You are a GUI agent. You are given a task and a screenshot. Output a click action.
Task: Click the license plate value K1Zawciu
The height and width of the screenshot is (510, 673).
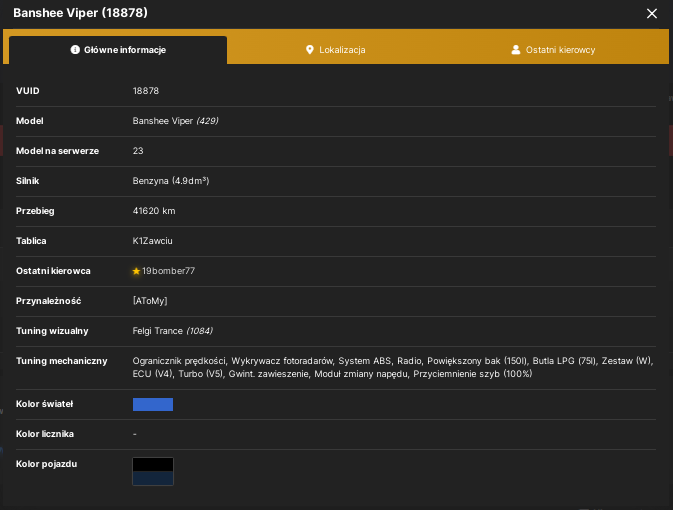152,241
